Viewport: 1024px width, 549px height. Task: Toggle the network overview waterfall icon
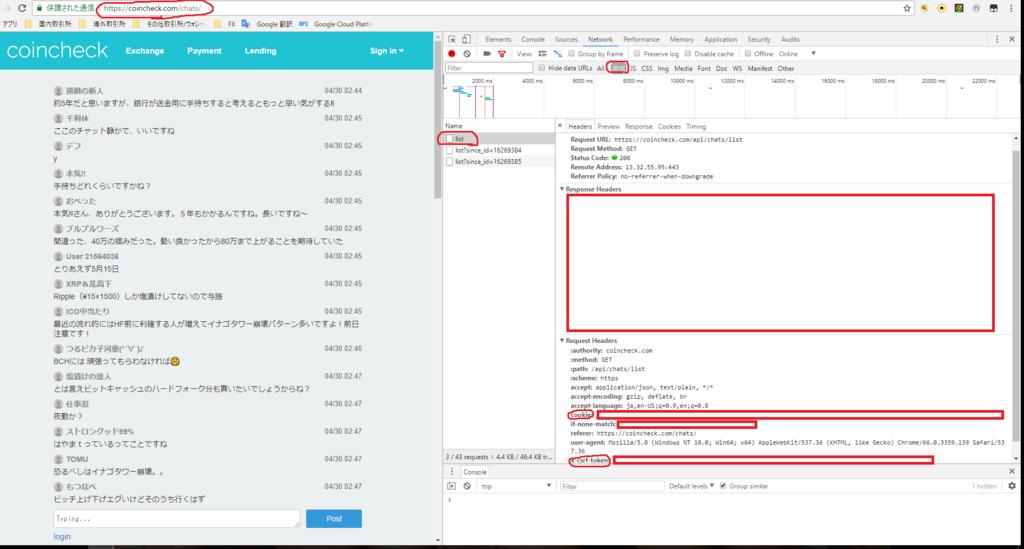[x=558, y=54]
